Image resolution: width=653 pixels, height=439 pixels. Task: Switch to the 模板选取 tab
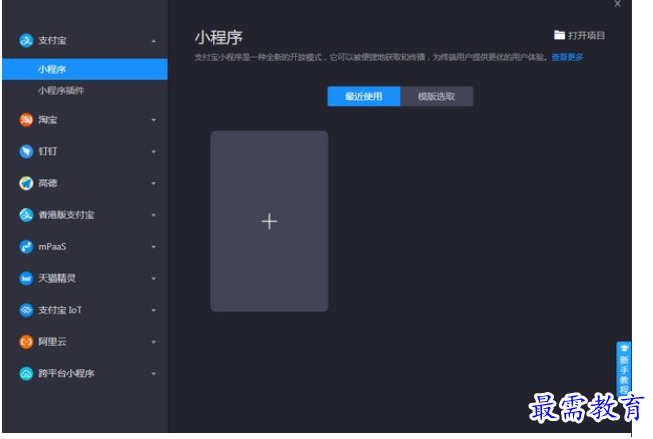point(436,96)
